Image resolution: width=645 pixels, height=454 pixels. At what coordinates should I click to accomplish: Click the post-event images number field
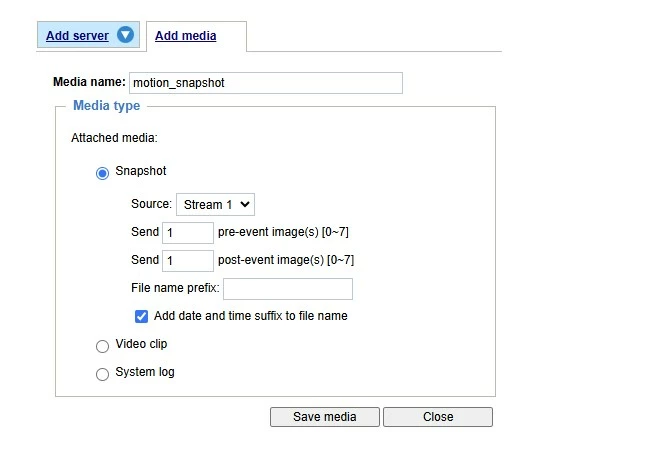(x=188, y=261)
